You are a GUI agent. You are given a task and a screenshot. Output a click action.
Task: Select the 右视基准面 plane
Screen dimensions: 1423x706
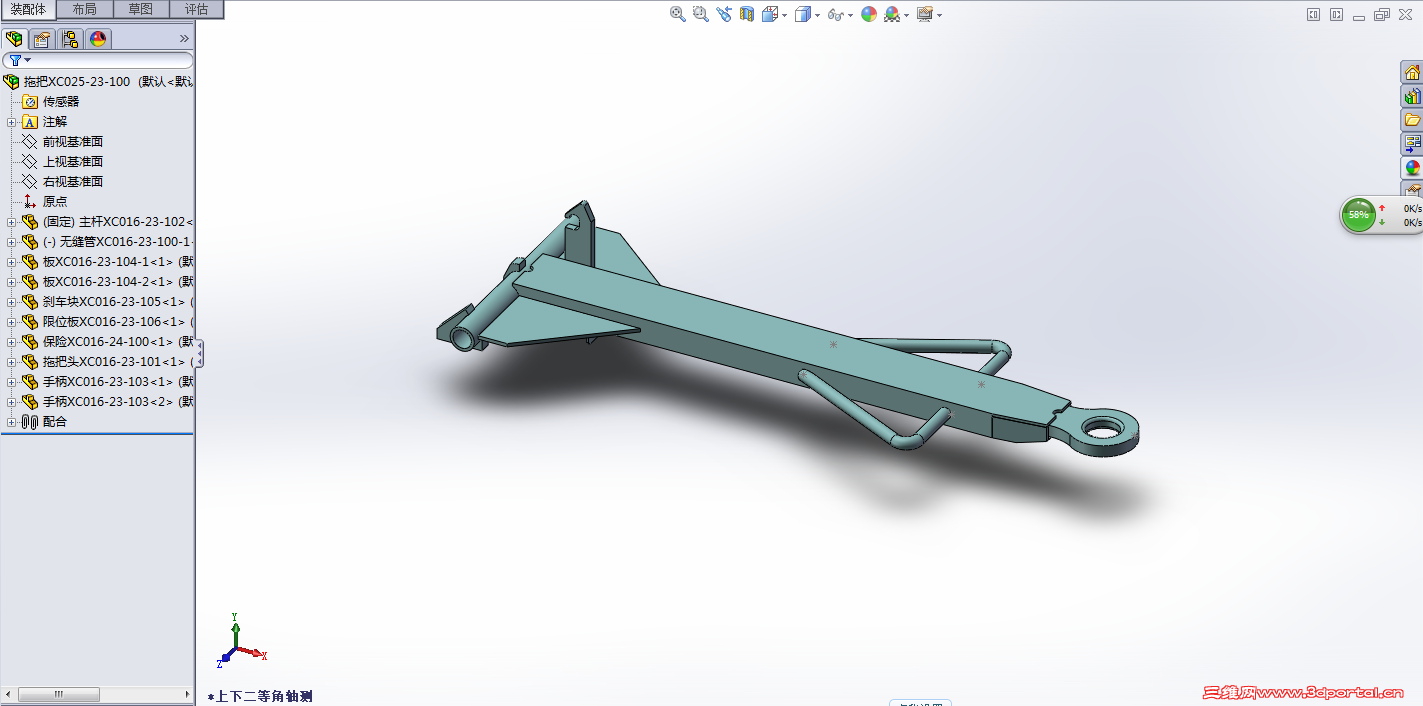coord(72,181)
